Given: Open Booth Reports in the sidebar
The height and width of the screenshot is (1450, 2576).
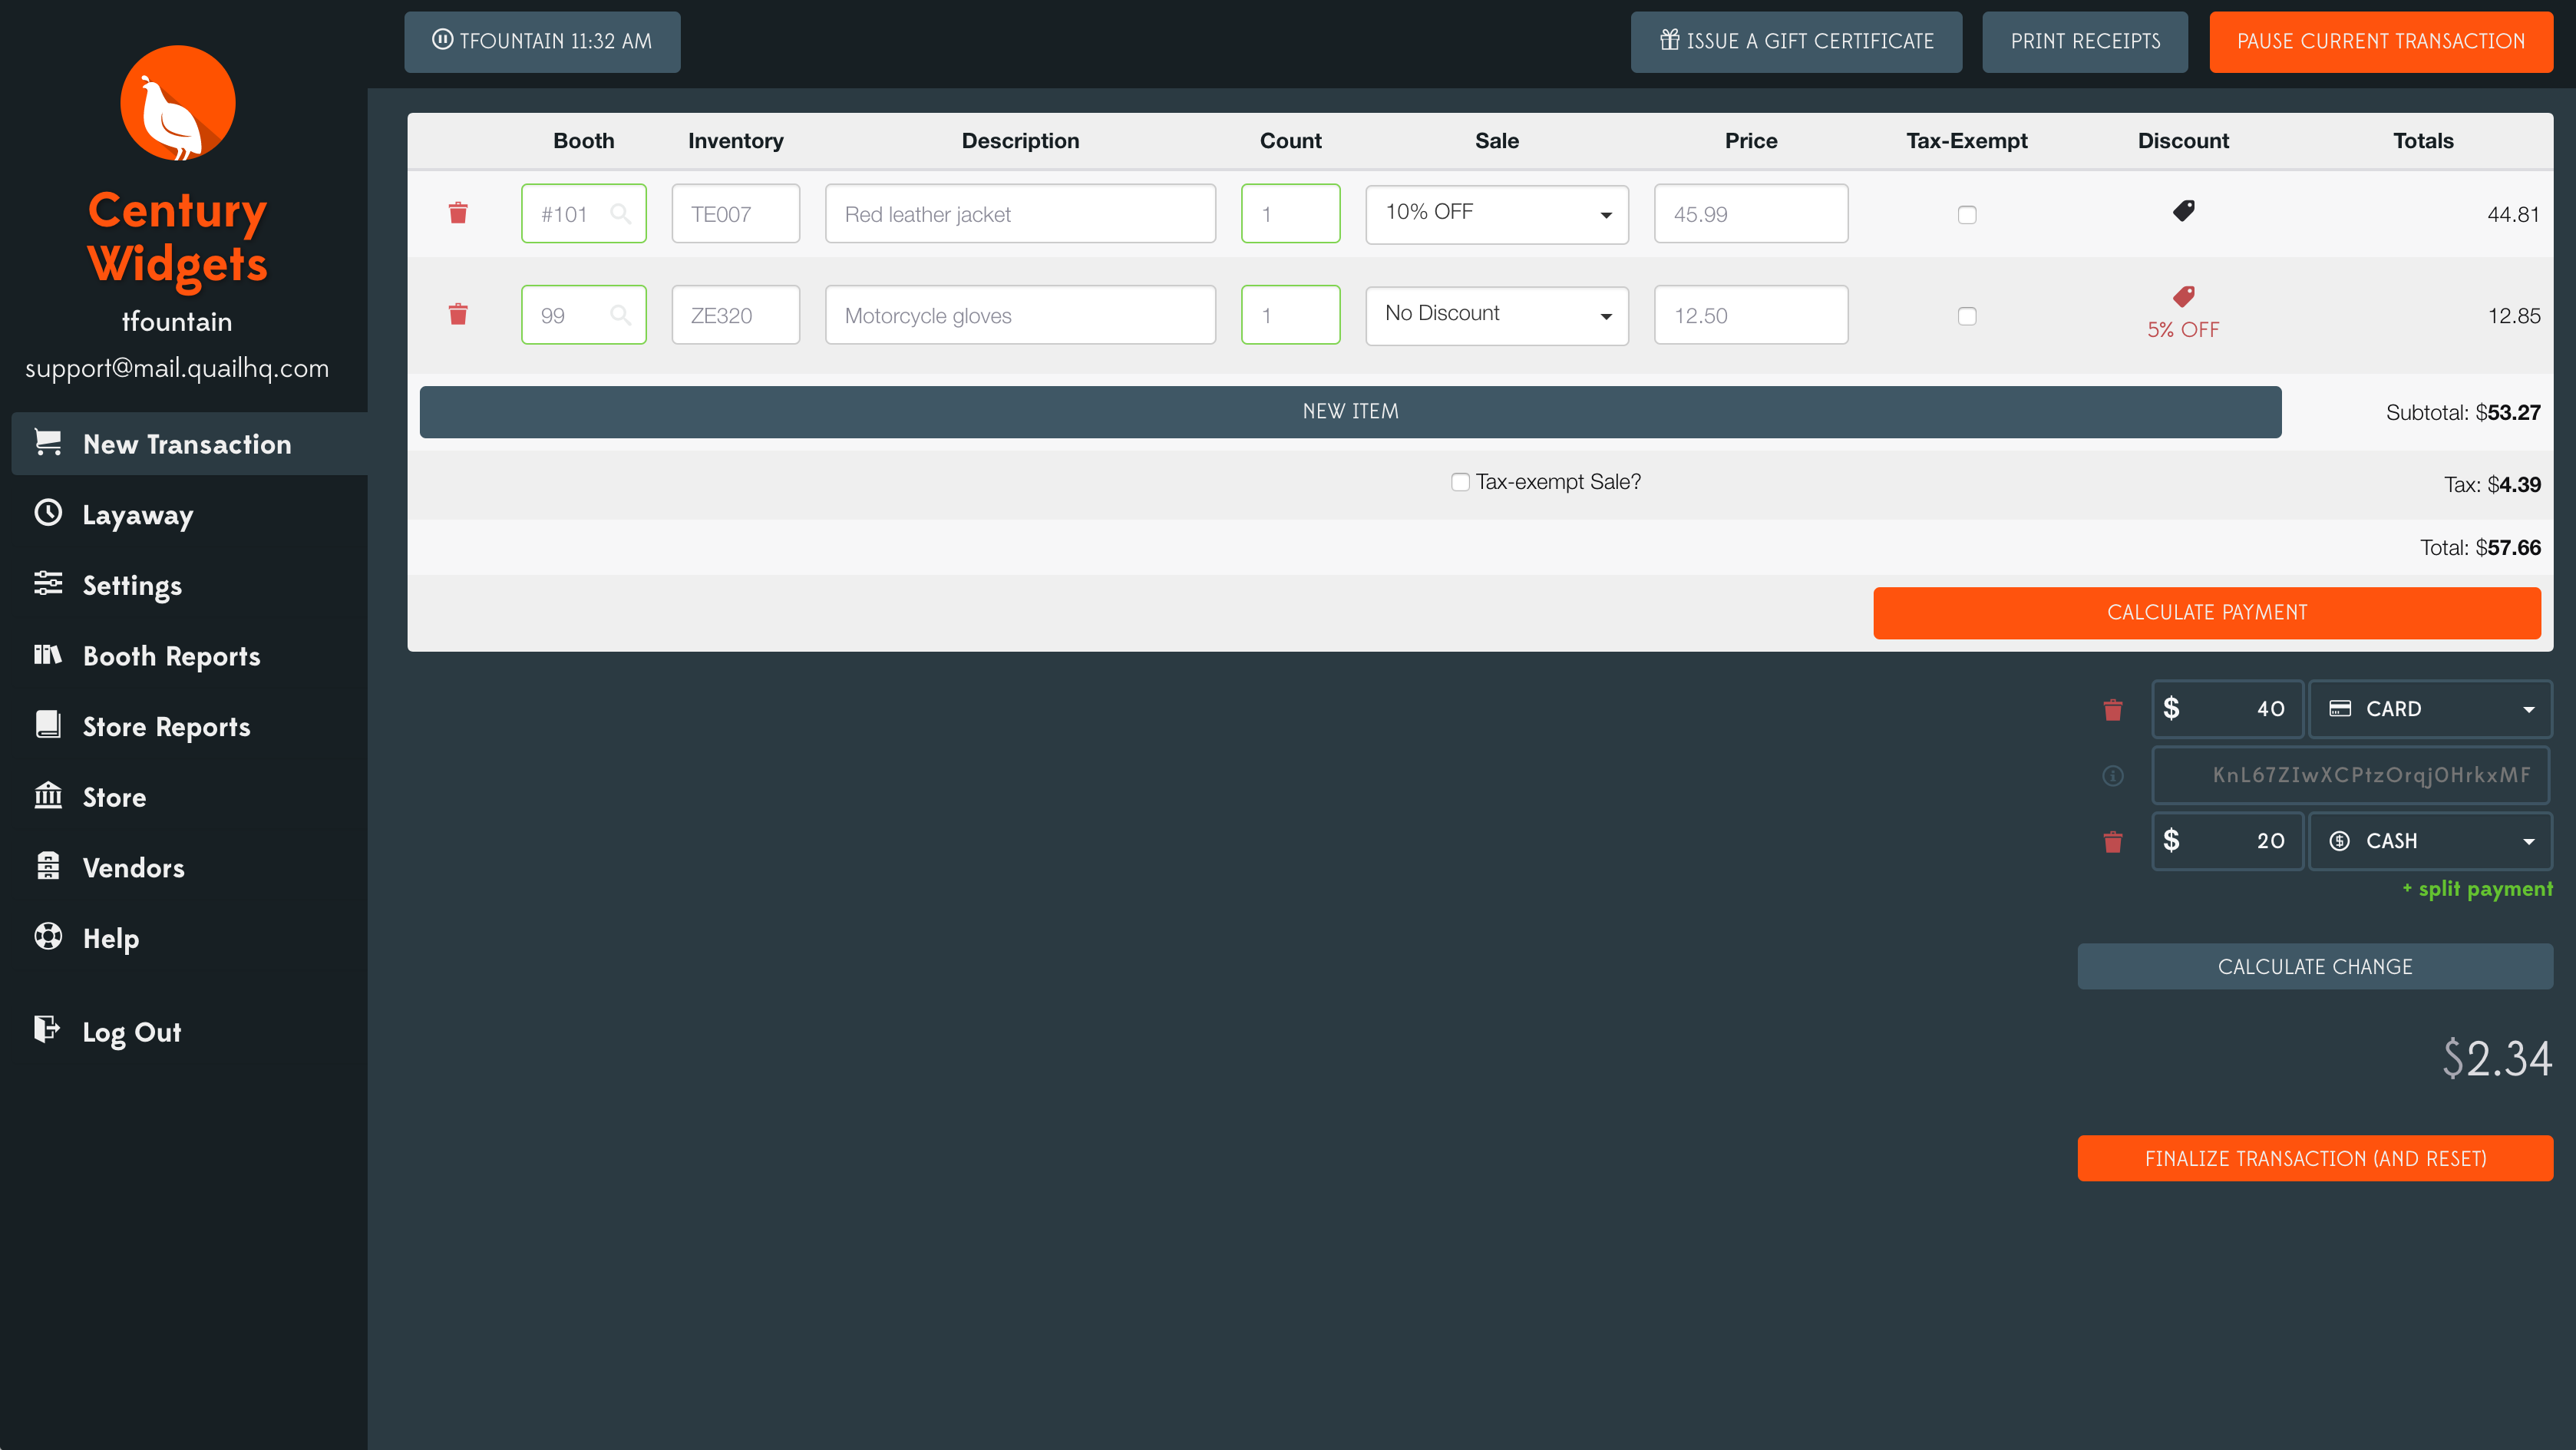Looking at the screenshot, I should click(x=171, y=656).
